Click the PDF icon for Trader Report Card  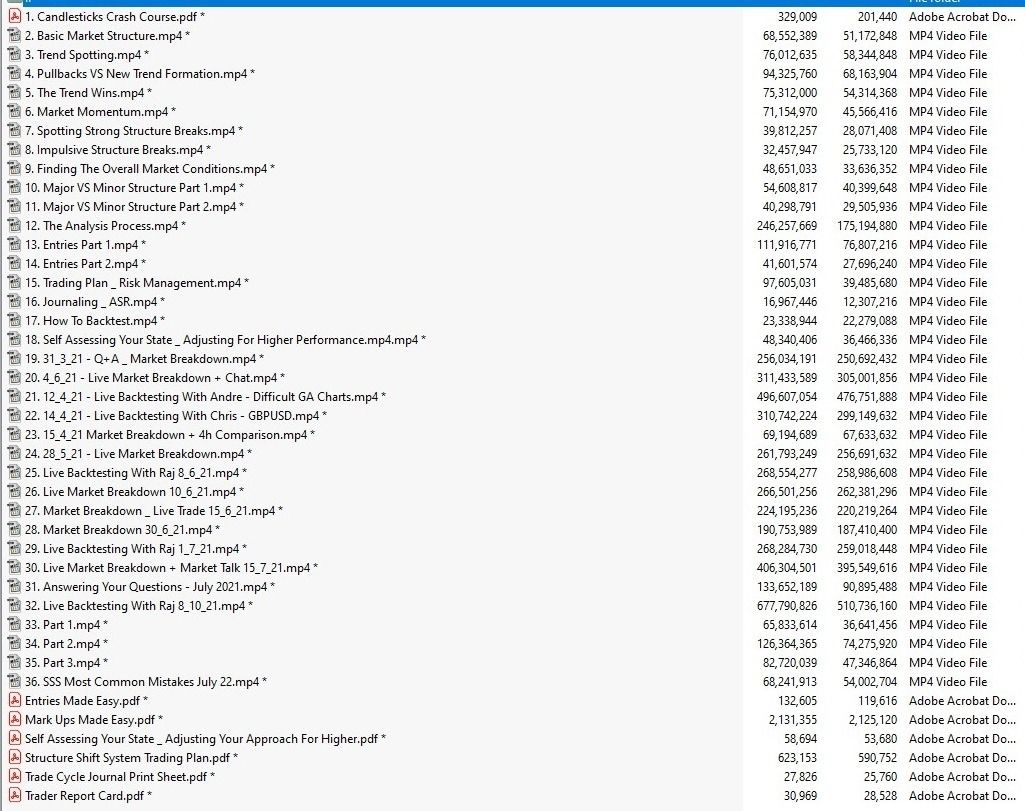tap(14, 796)
